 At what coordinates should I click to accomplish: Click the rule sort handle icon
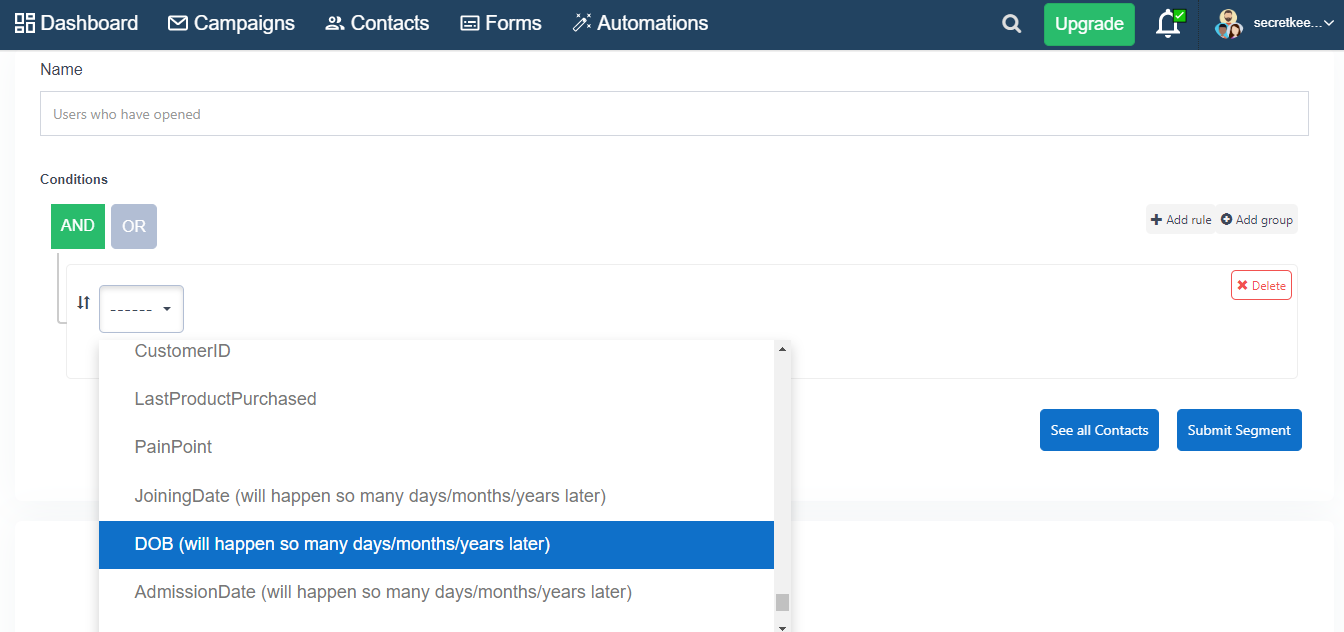84,302
